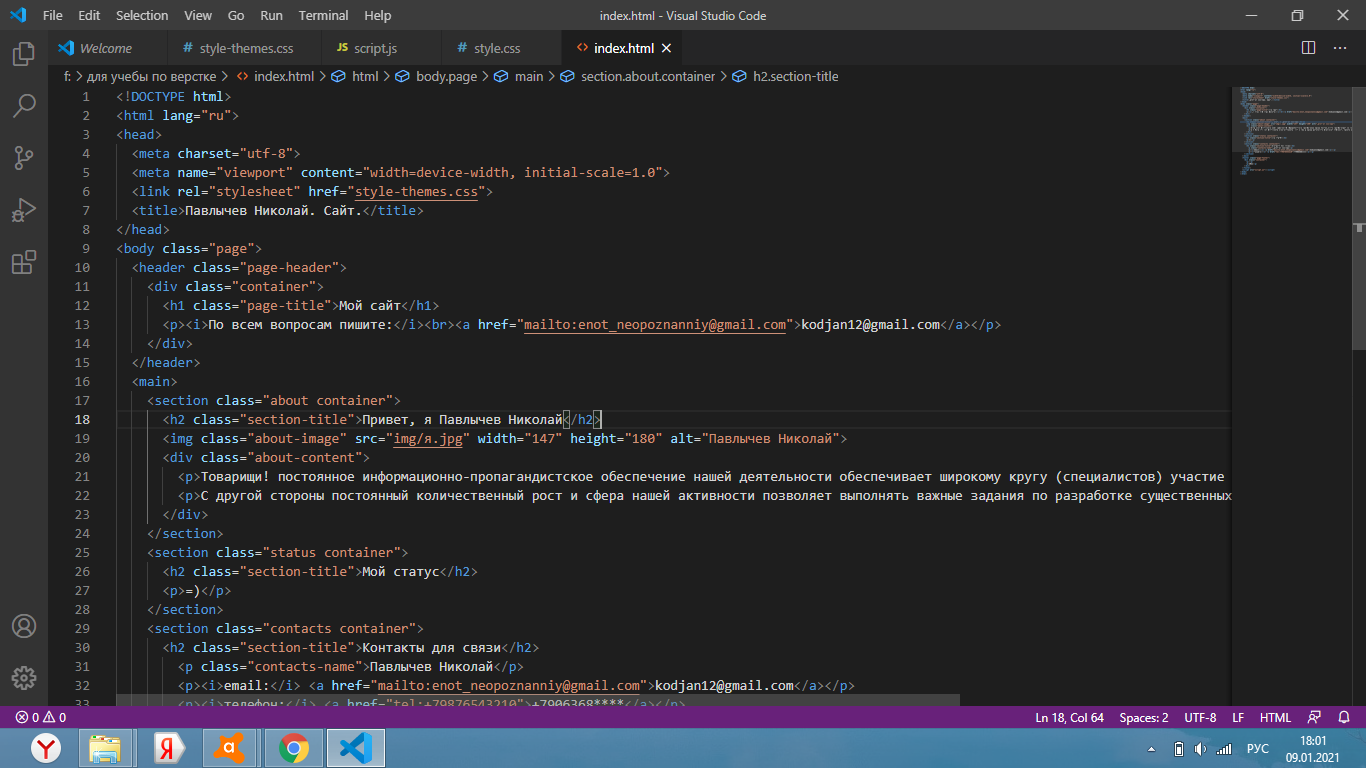Click the Spaces: 2 indentation setting
The width and height of the screenshot is (1366, 768).
pos(1143,718)
